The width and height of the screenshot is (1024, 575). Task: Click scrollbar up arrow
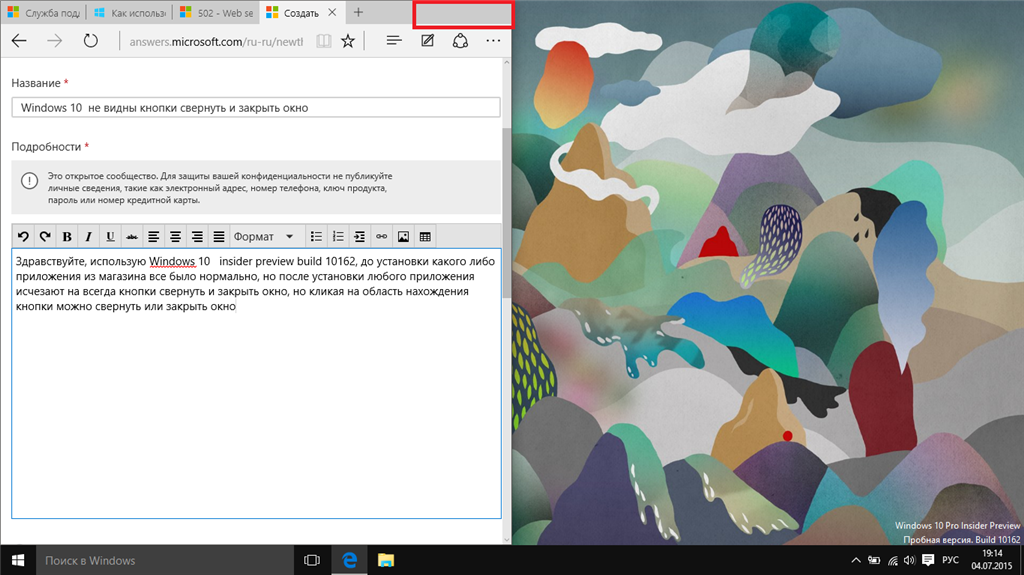pyautogui.click(x=507, y=63)
